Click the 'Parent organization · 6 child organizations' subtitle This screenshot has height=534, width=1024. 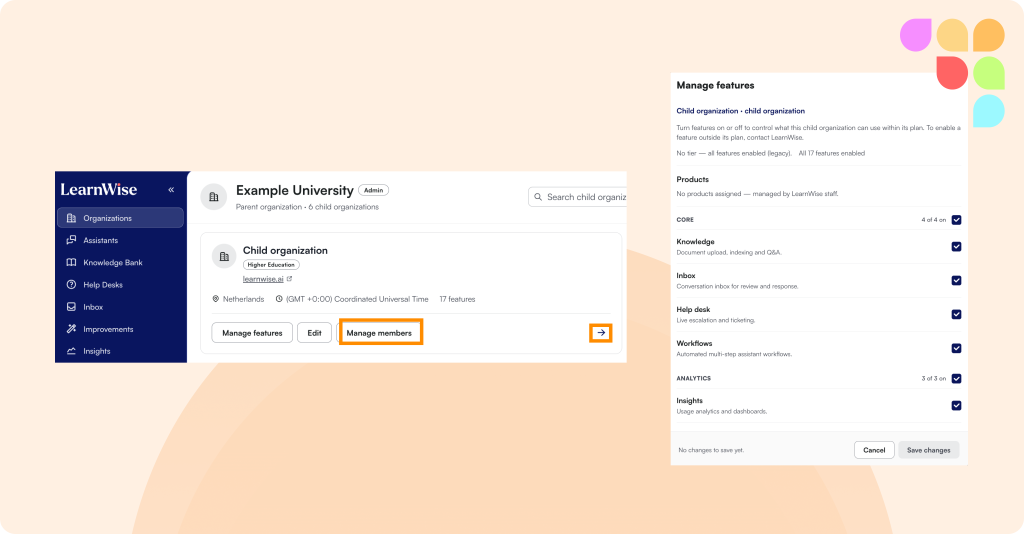click(307, 207)
